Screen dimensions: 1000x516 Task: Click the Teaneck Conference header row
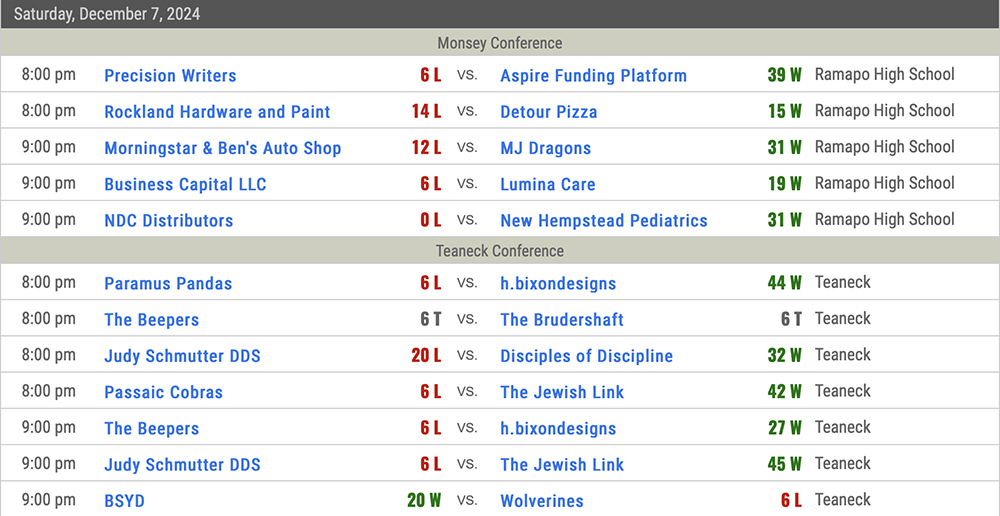coord(500,251)
